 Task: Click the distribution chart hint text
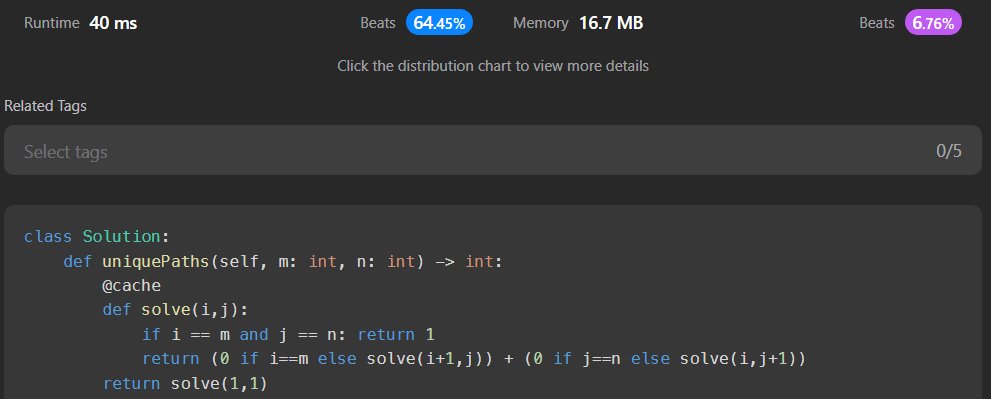[493, 66]
